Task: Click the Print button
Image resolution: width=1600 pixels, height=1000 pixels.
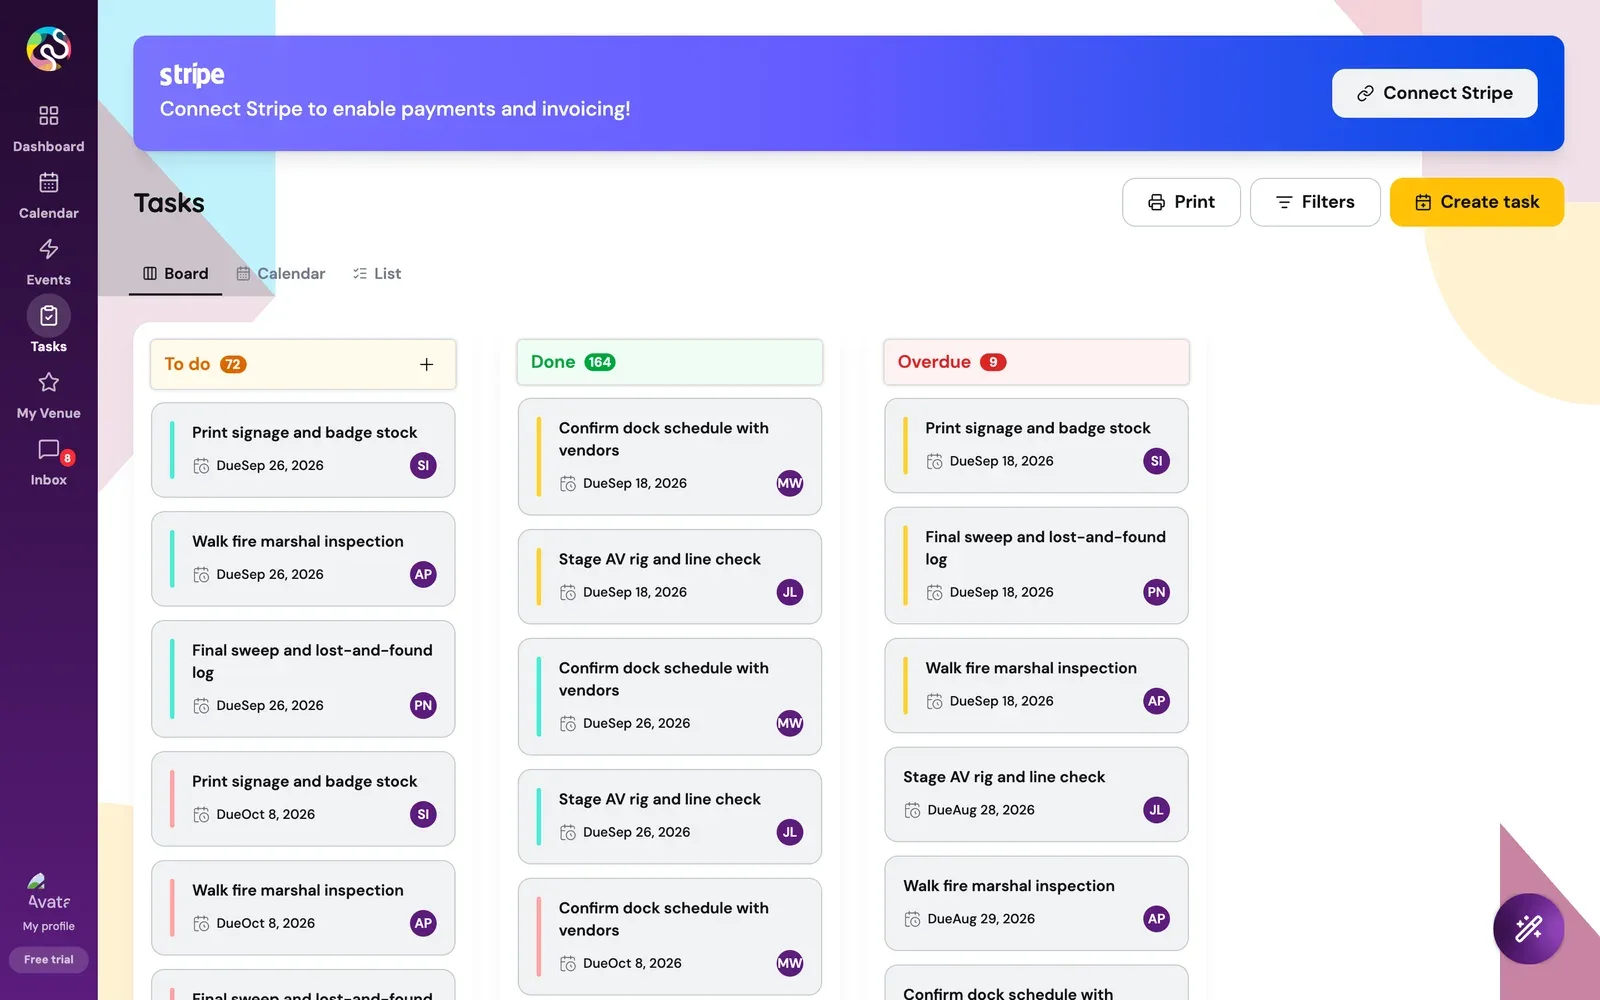Action: coord(1181,202)
